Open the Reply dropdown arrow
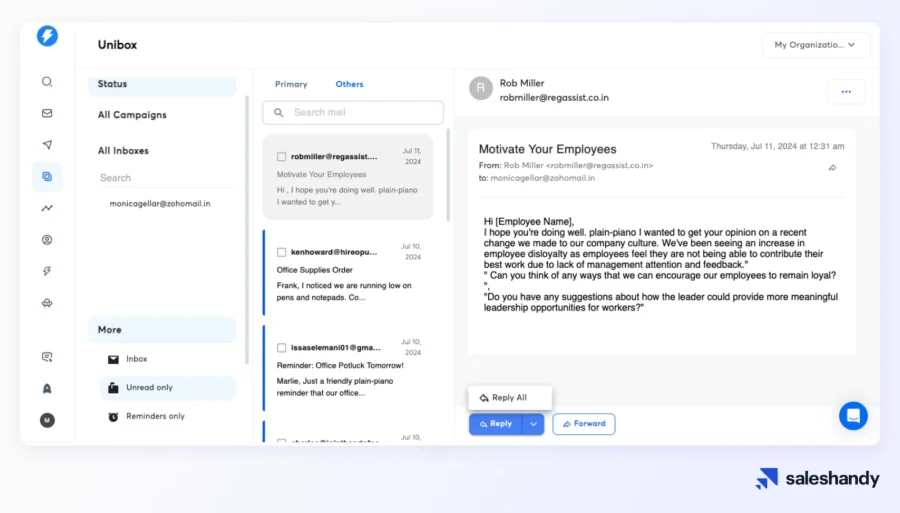The image size is (900, 513). coord(533,424)
